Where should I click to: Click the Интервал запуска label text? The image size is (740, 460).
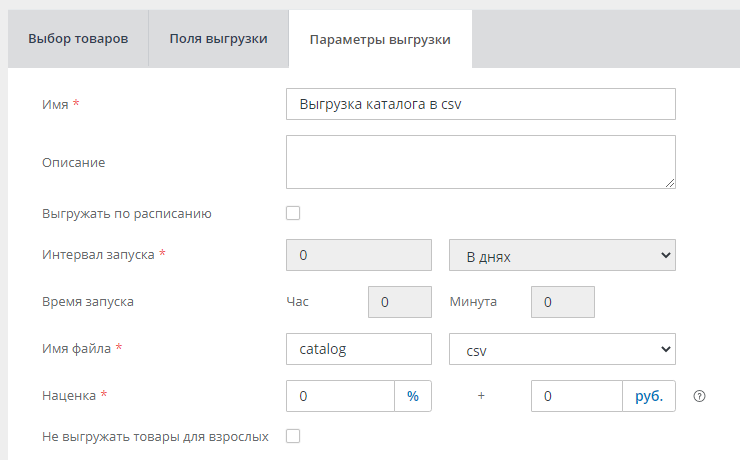(98, 255)
